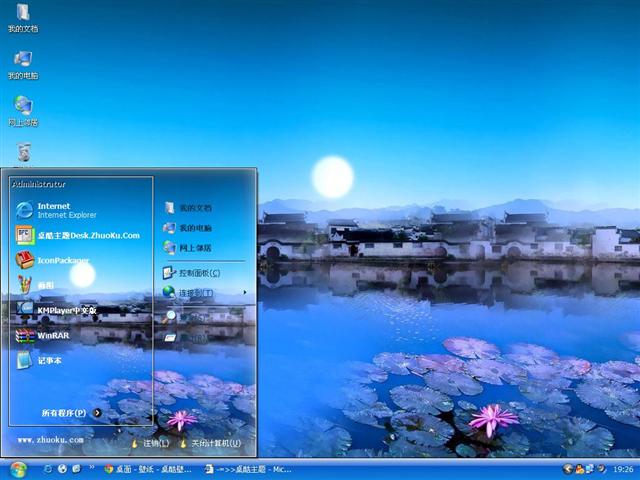This screenshot has width=640, height=480.
Task: Expand hidden system tray icons arrow
Action: [567, 469]
